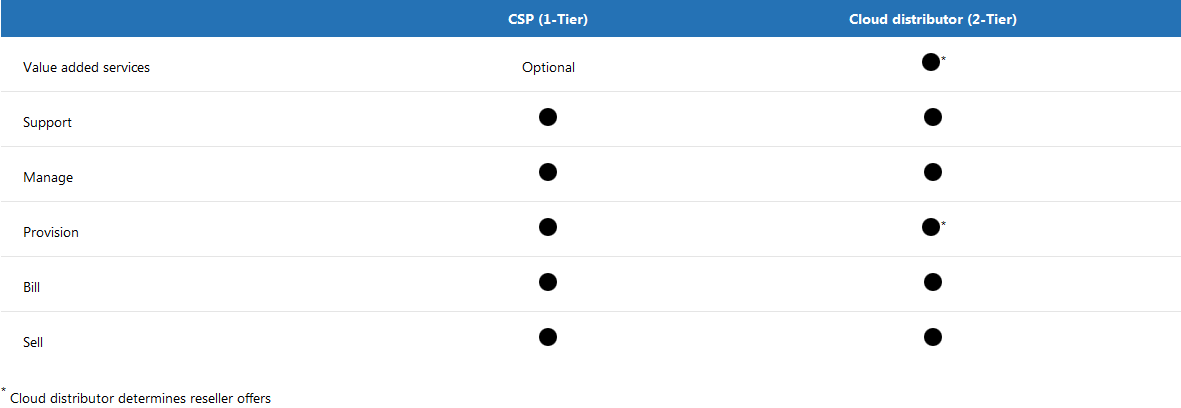
Task: Click the Support dot under CSP (1-Tier)
Action: 547,117
